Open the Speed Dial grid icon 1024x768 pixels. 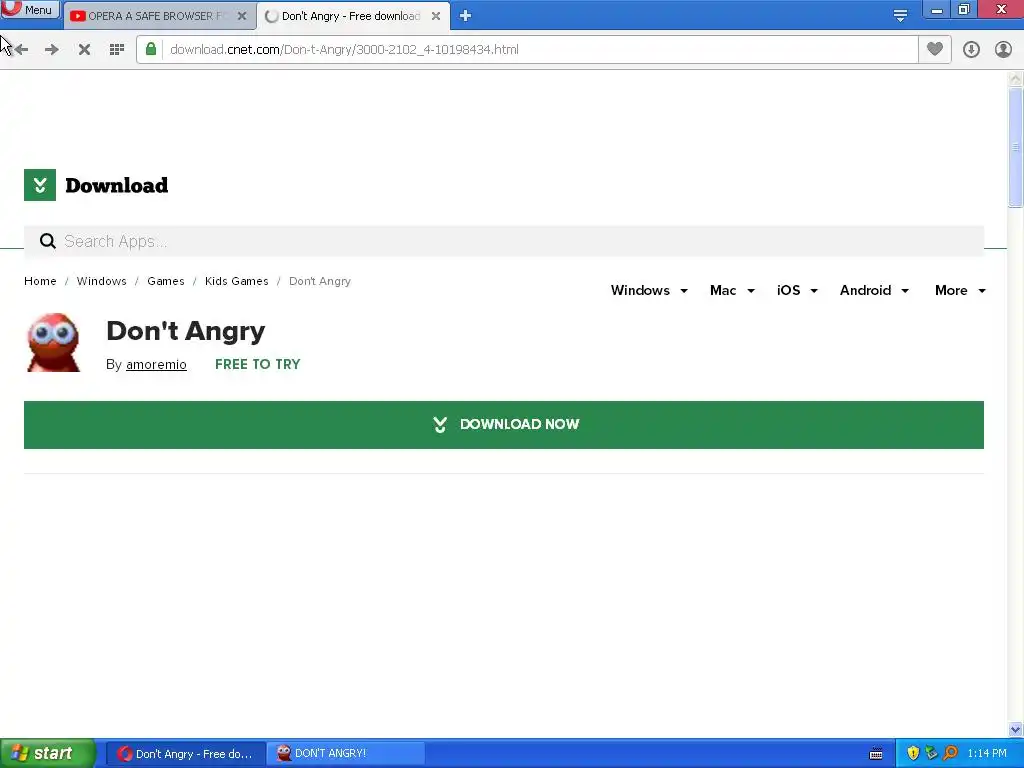(x=117, y=50)
